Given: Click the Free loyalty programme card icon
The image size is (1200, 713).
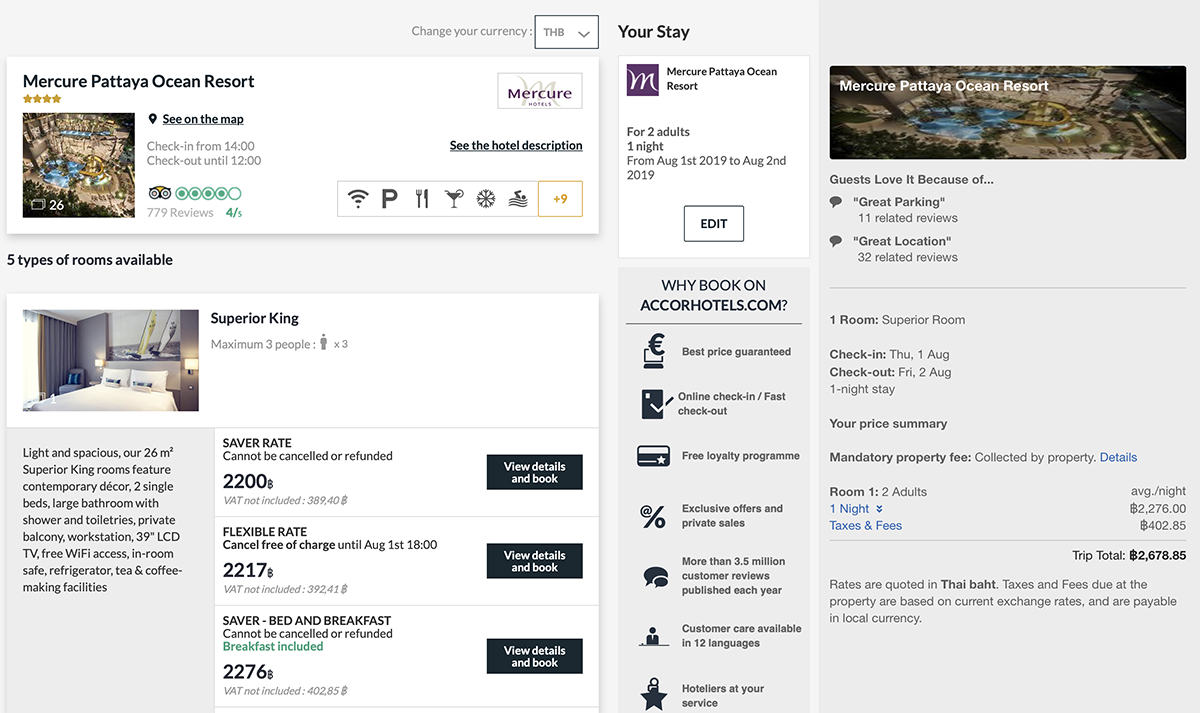Looking at the screenshot, I should [x=654, y=456].
